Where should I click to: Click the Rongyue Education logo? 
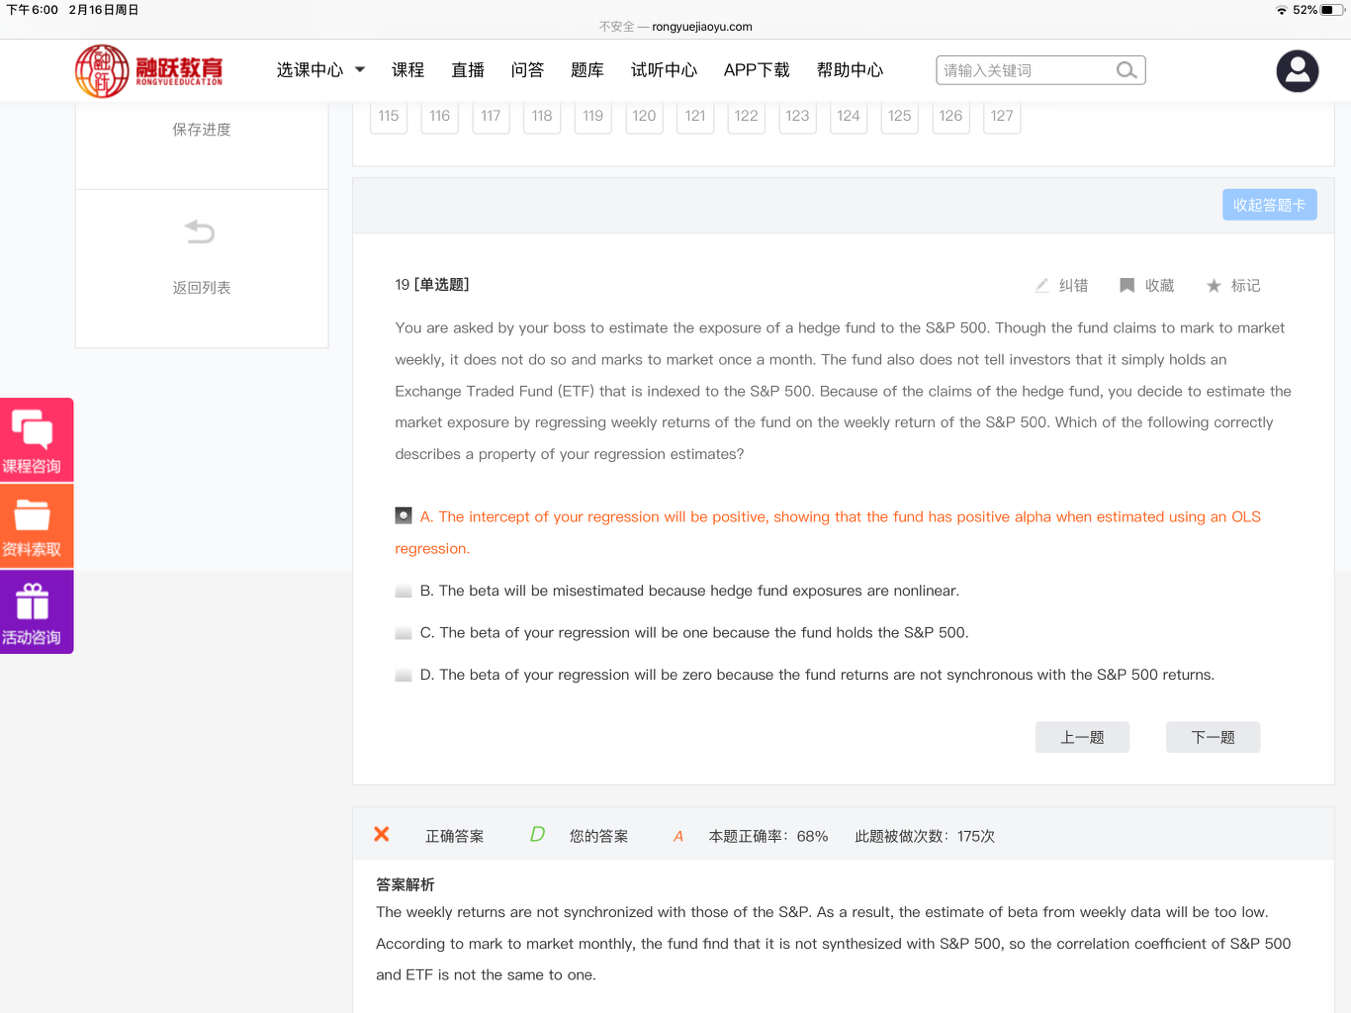149,71
